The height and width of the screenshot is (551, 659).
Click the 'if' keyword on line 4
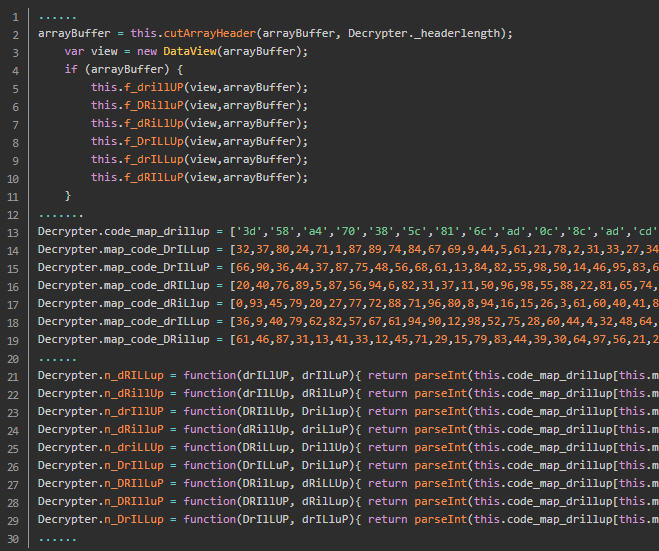tap(71, 69)
